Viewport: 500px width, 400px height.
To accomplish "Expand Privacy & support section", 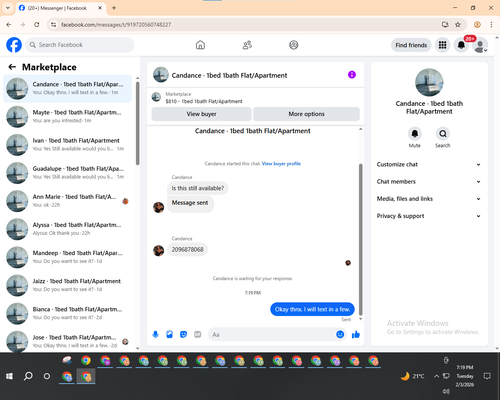I will (429, 216).
